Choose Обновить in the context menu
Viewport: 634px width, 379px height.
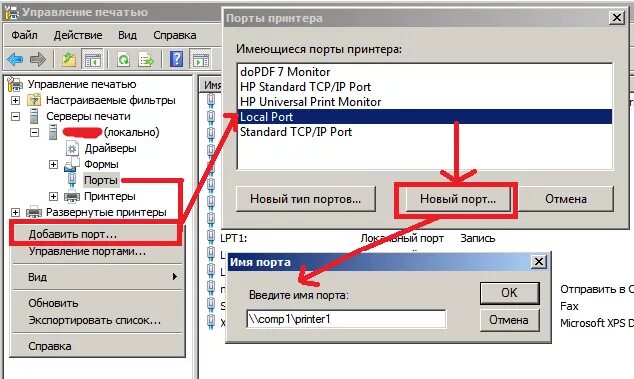[x=96, y=303]
